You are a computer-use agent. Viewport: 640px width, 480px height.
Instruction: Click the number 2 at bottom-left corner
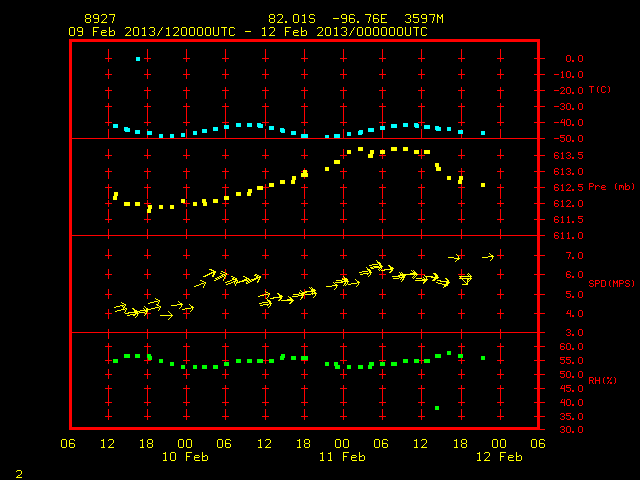(19, 474)
